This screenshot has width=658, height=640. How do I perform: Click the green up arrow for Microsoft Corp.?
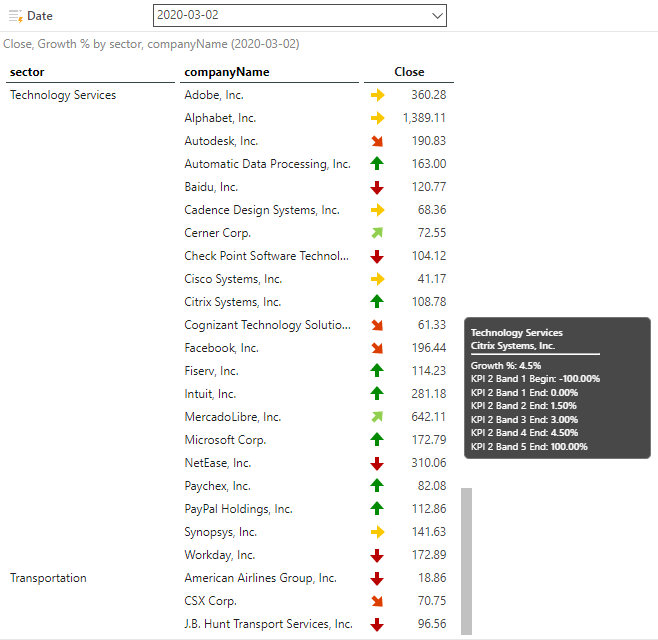pos(377,440)
